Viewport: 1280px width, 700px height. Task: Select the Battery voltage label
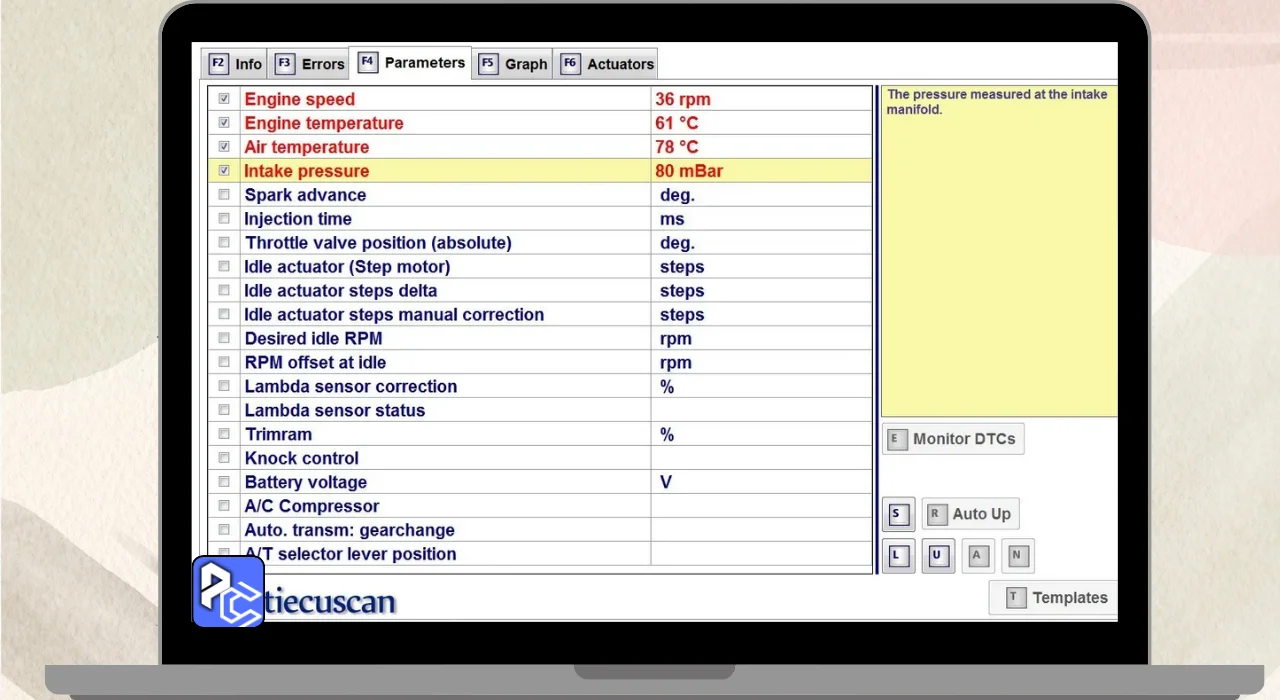306,482
